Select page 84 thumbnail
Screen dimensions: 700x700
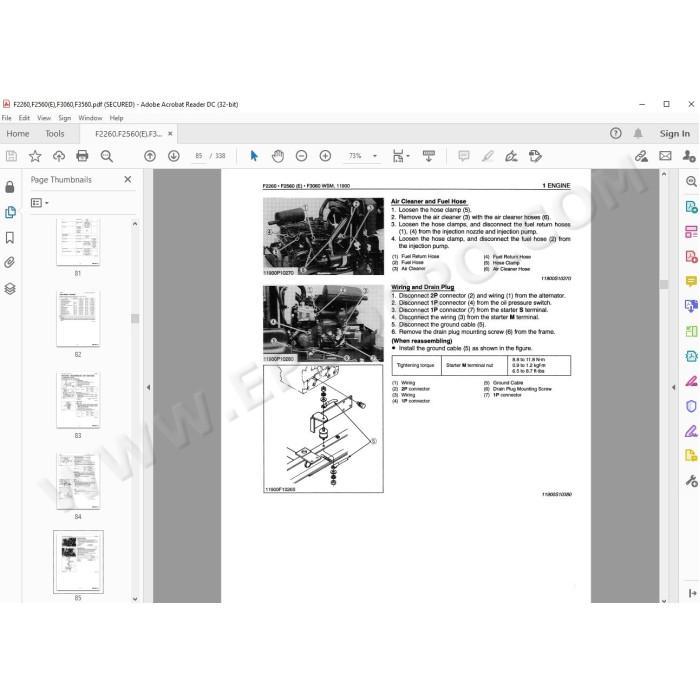coord(78,481)
